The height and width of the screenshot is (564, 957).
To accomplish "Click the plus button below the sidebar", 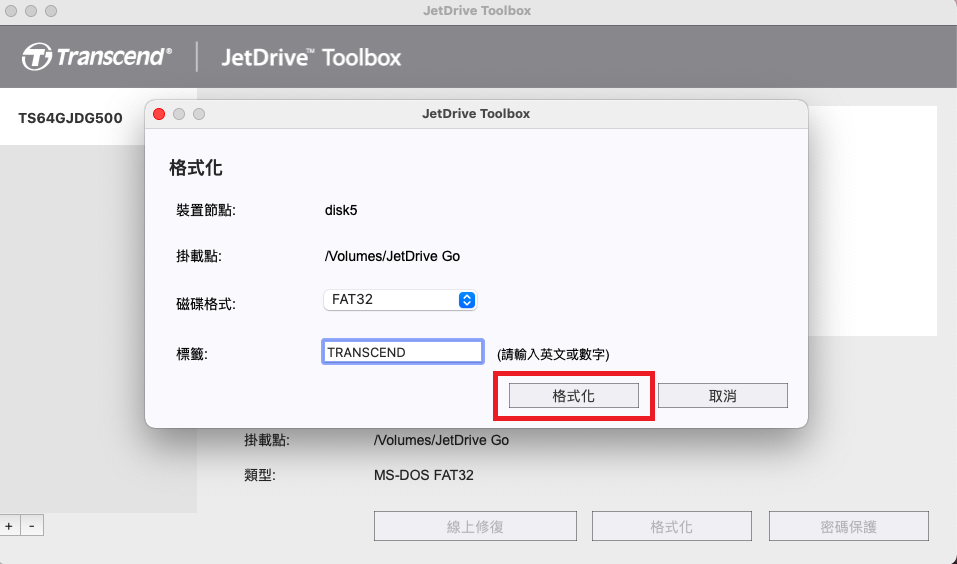I will point(9,526).
